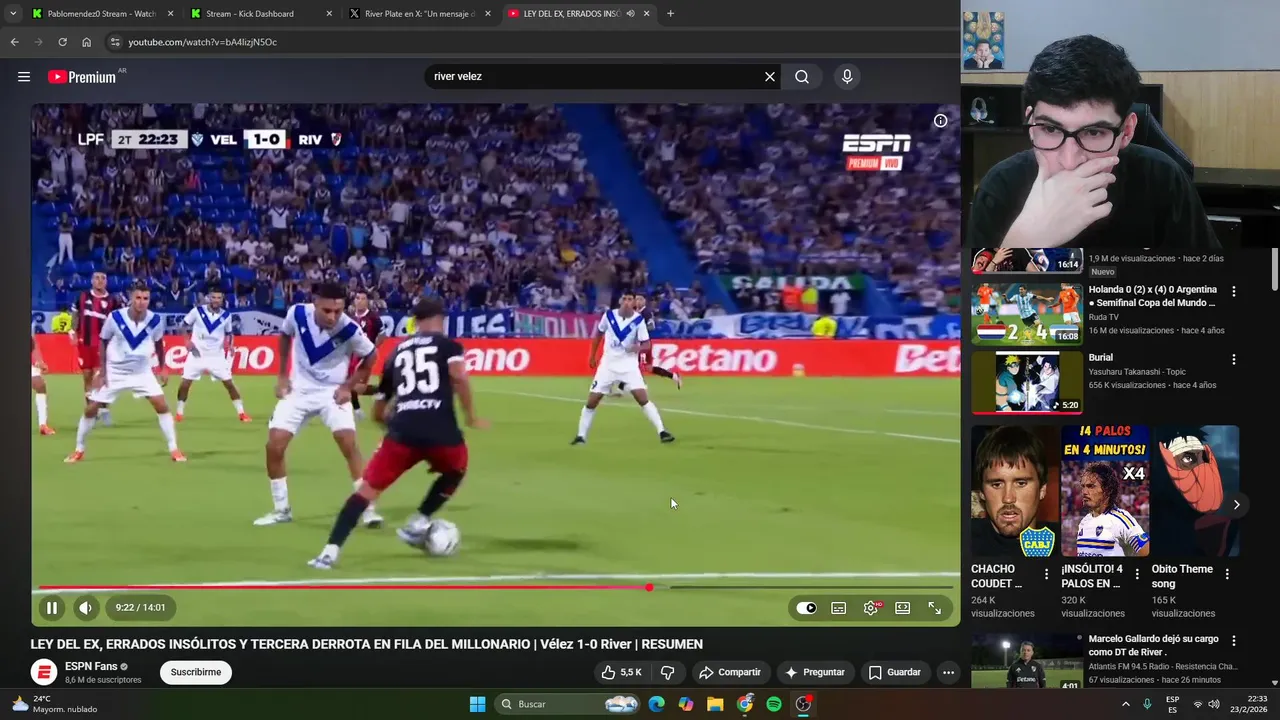Mute the video volume
This screenshot has width=1280, height=720.
[86, 607]
